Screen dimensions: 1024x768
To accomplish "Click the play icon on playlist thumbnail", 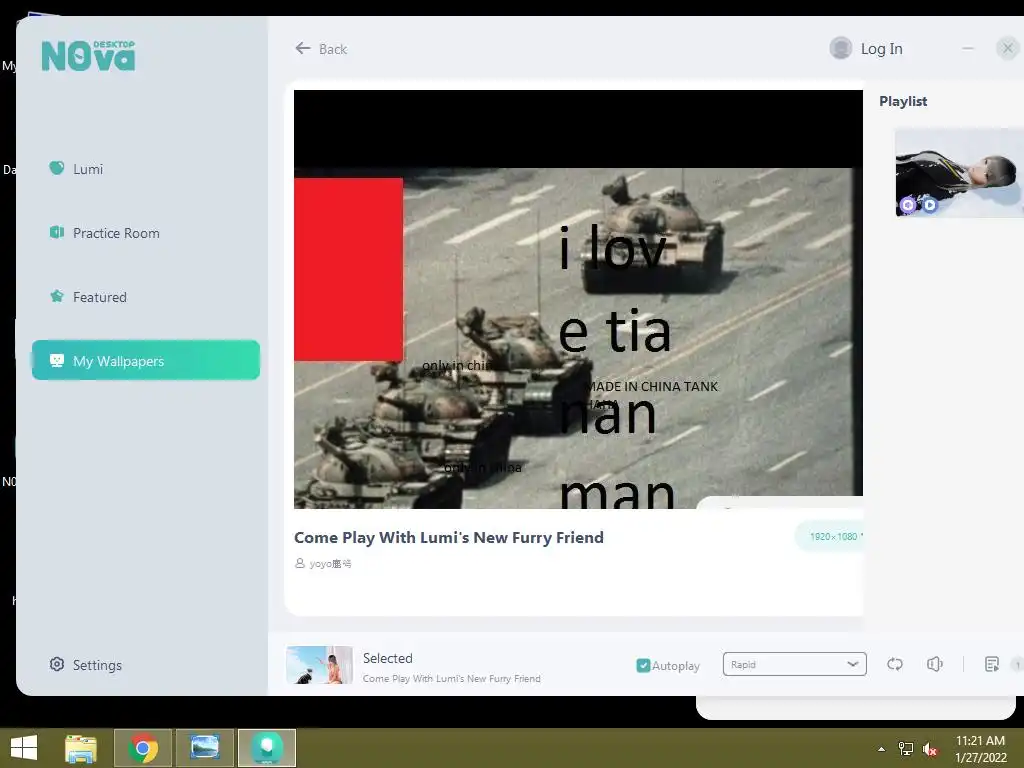I will click(929, 205).
